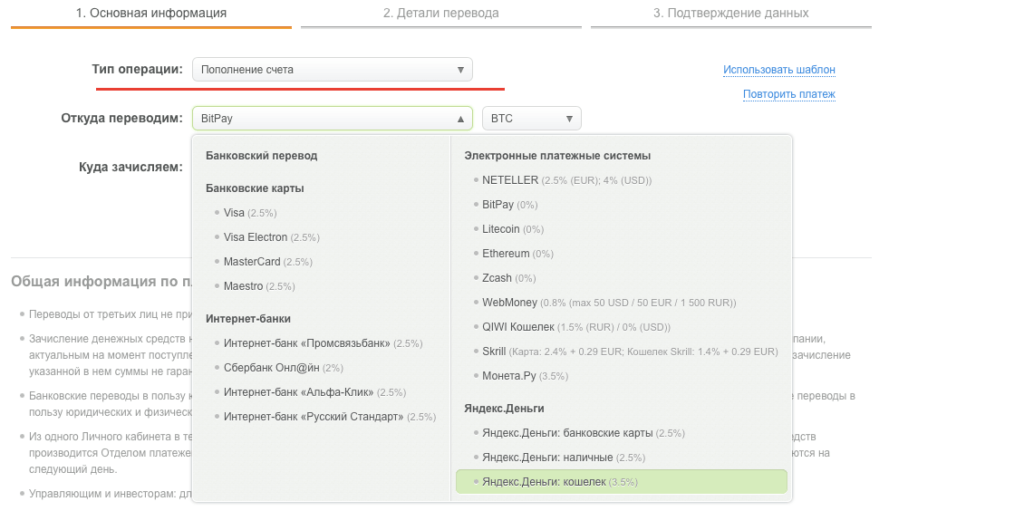Pick WebMoney payment system
This screenshot has height=511, width=1024.
click(509, 302)
